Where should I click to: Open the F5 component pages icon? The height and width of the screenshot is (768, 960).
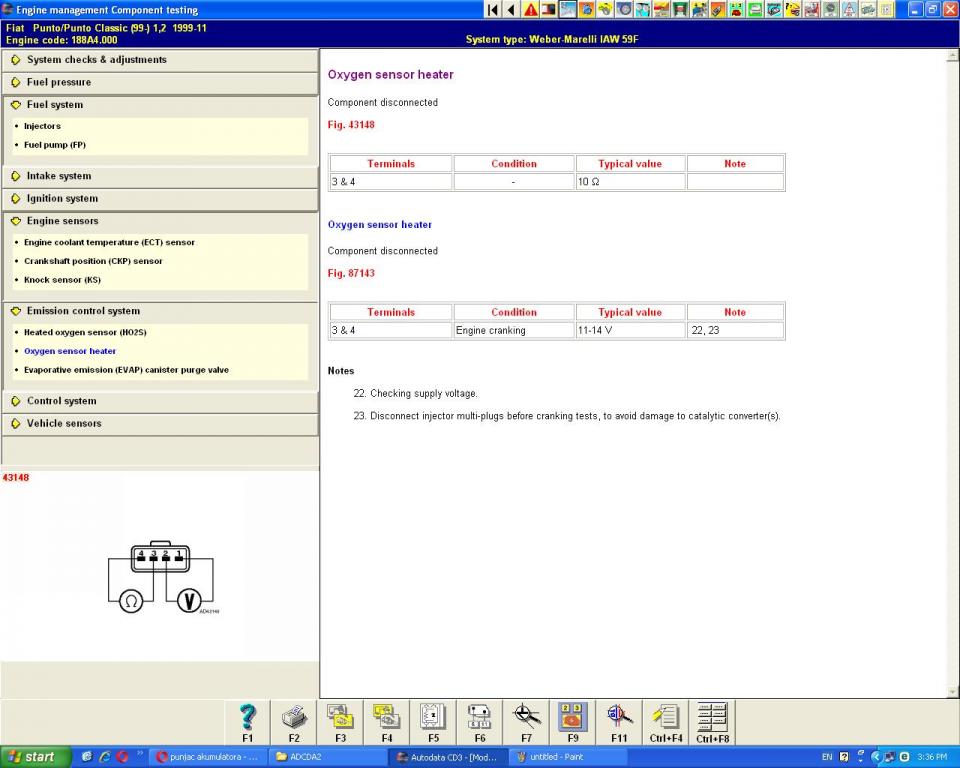point(433,723)
